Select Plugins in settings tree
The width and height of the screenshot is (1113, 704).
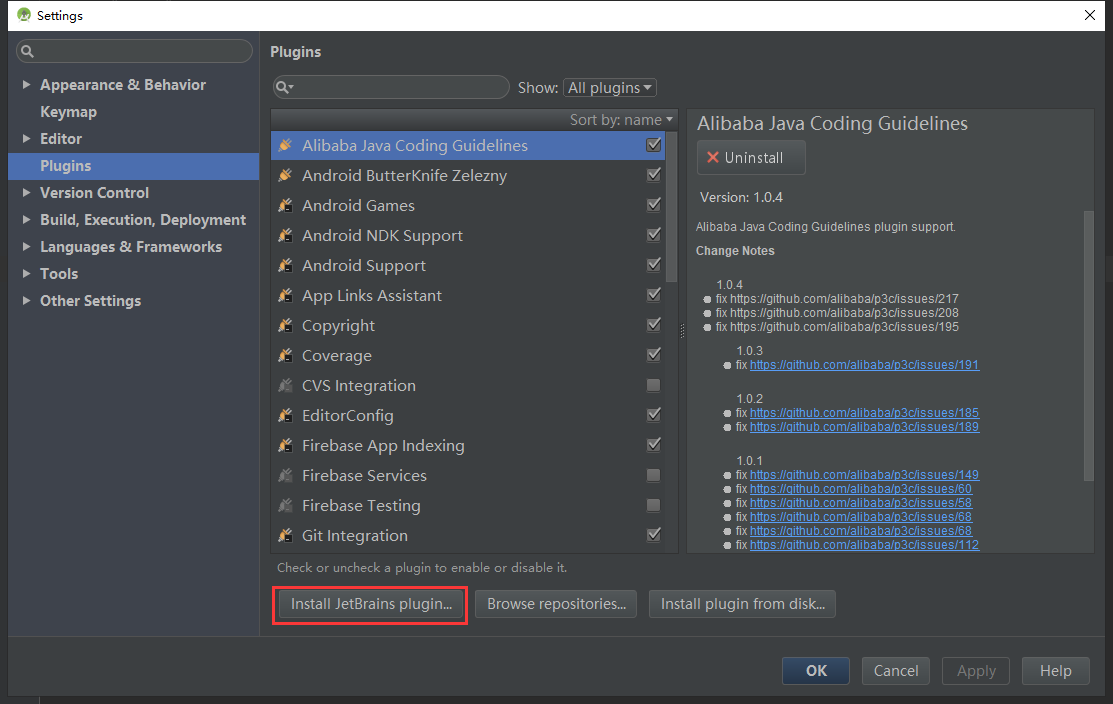point(133,165)
